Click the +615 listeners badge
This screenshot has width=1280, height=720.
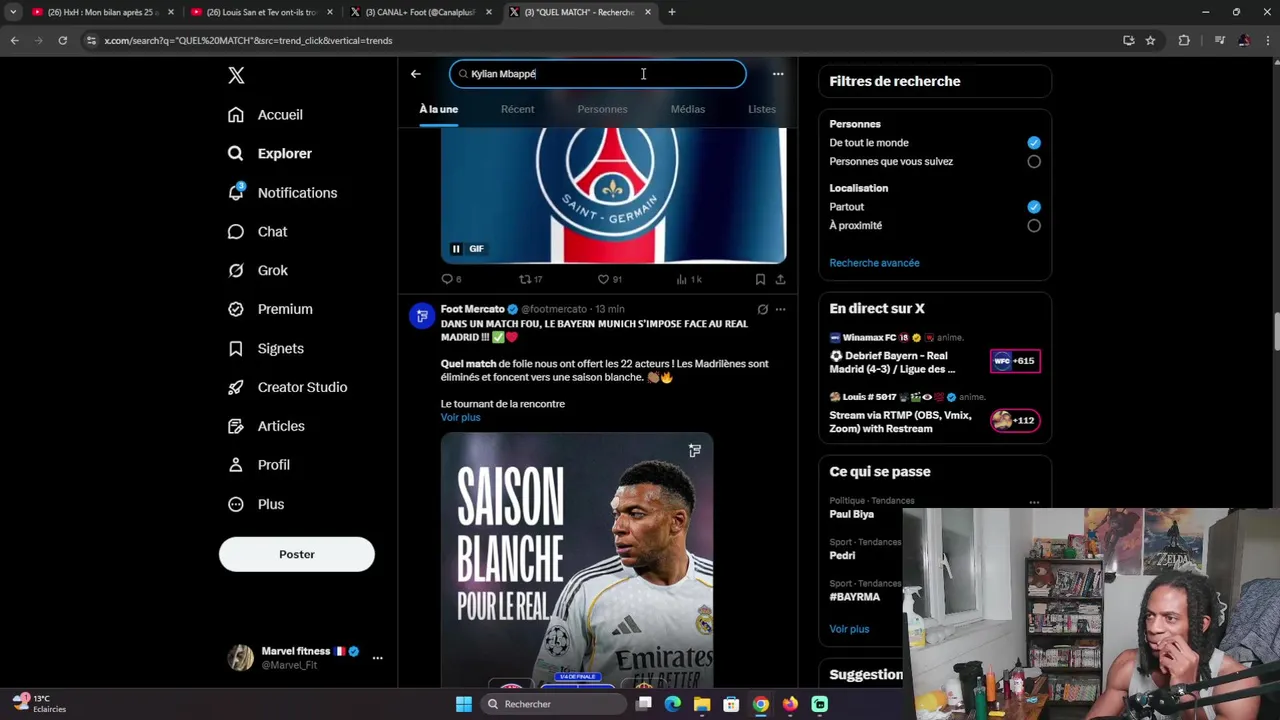click(1015, 361)
